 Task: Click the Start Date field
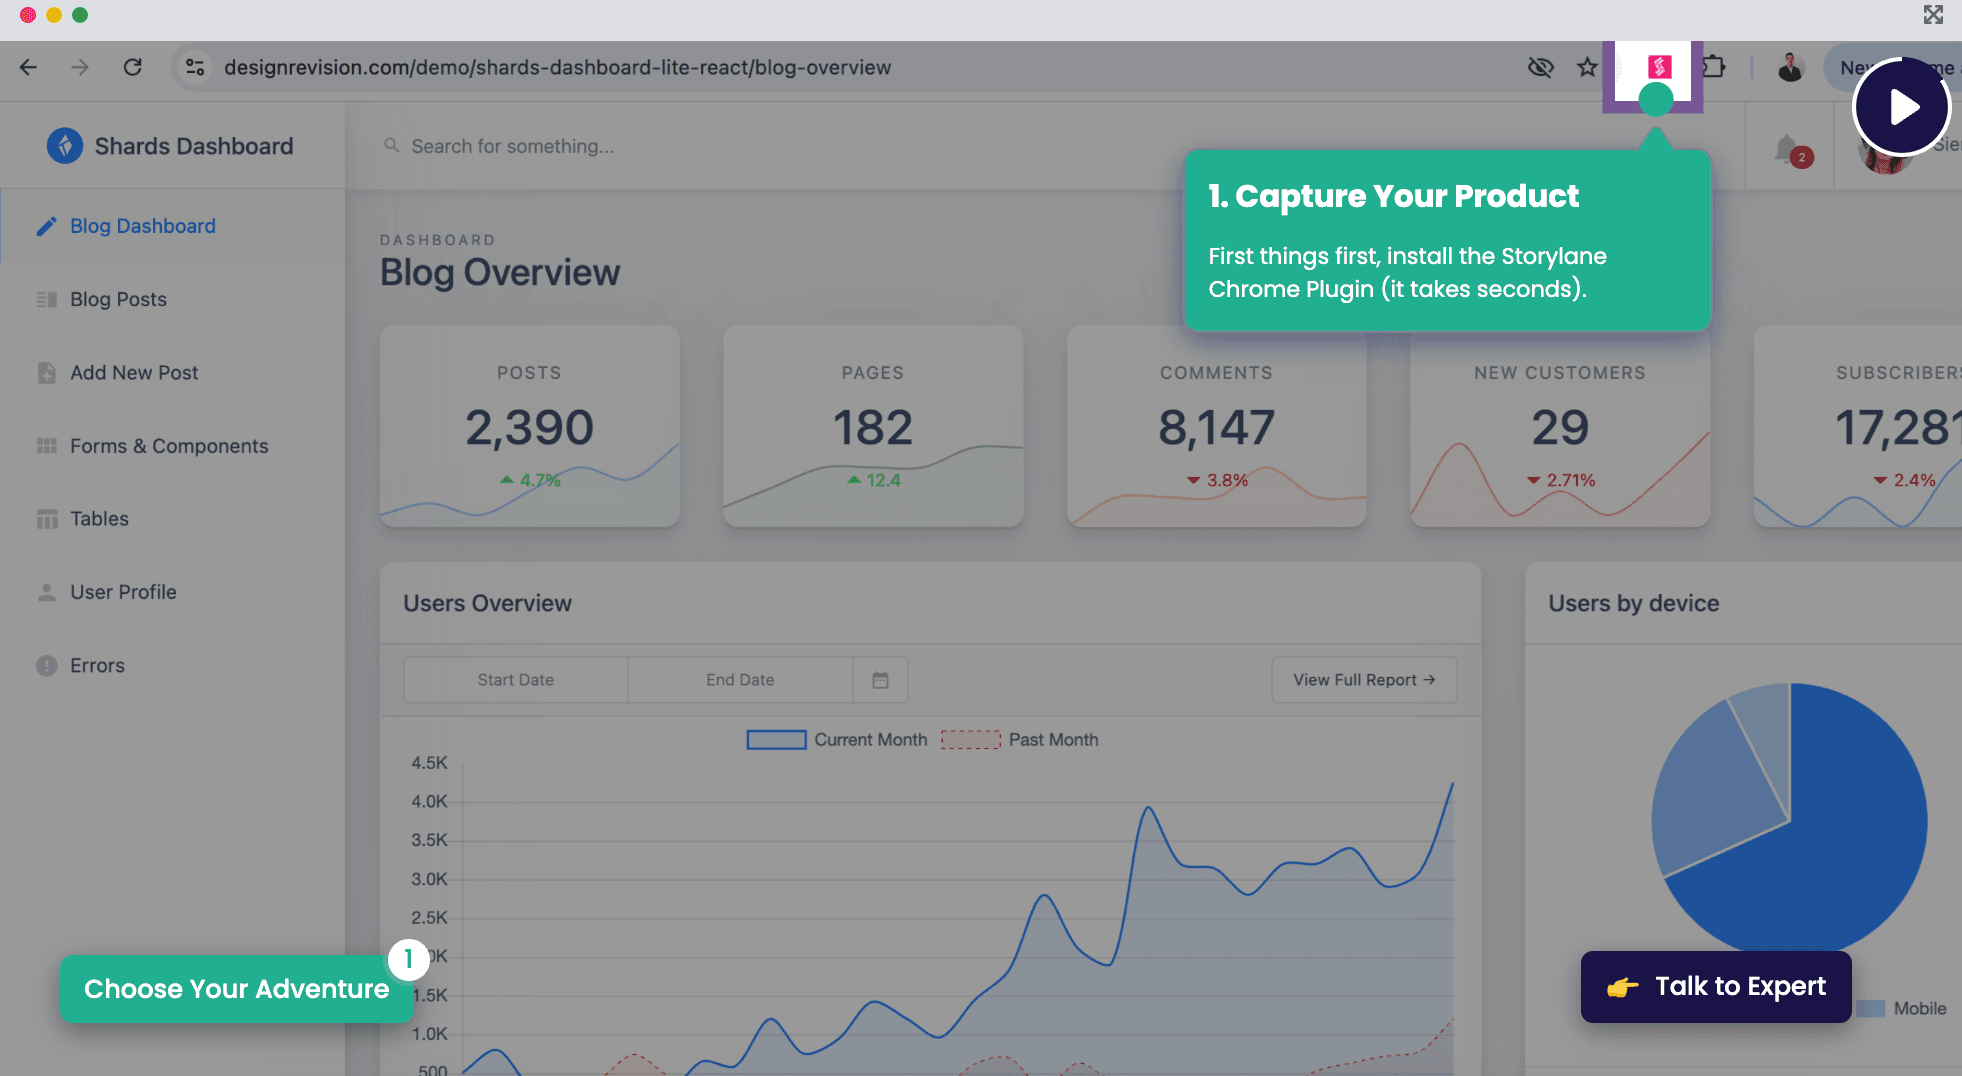point(515,680)
